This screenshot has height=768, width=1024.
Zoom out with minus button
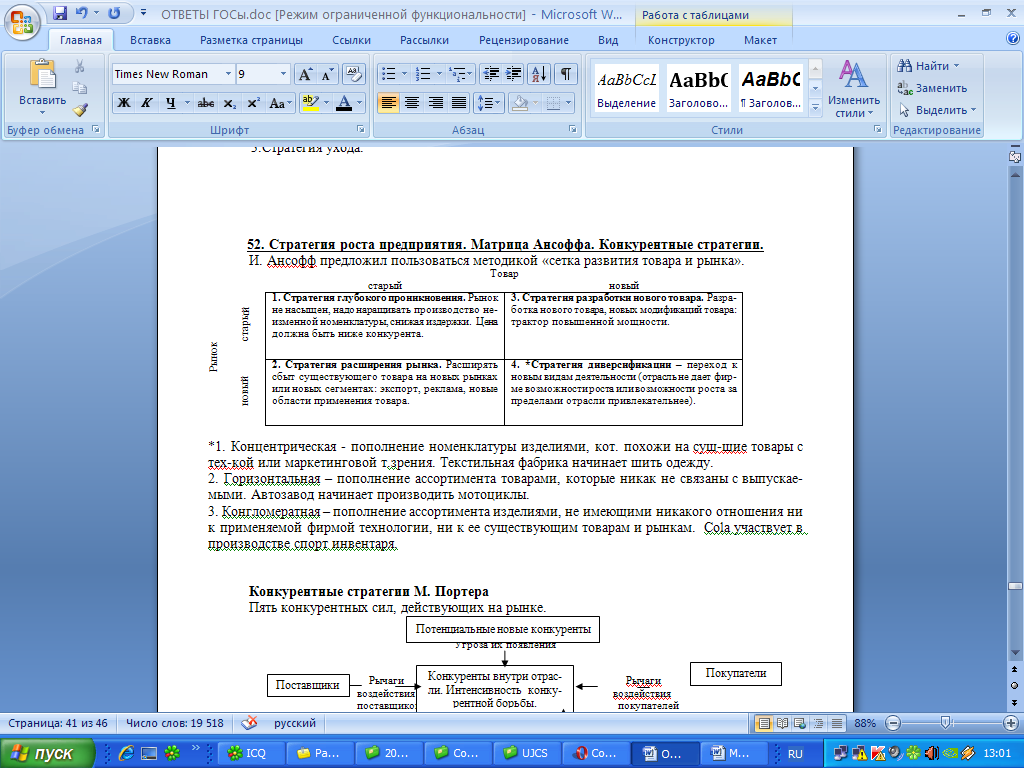pos(893,723)
